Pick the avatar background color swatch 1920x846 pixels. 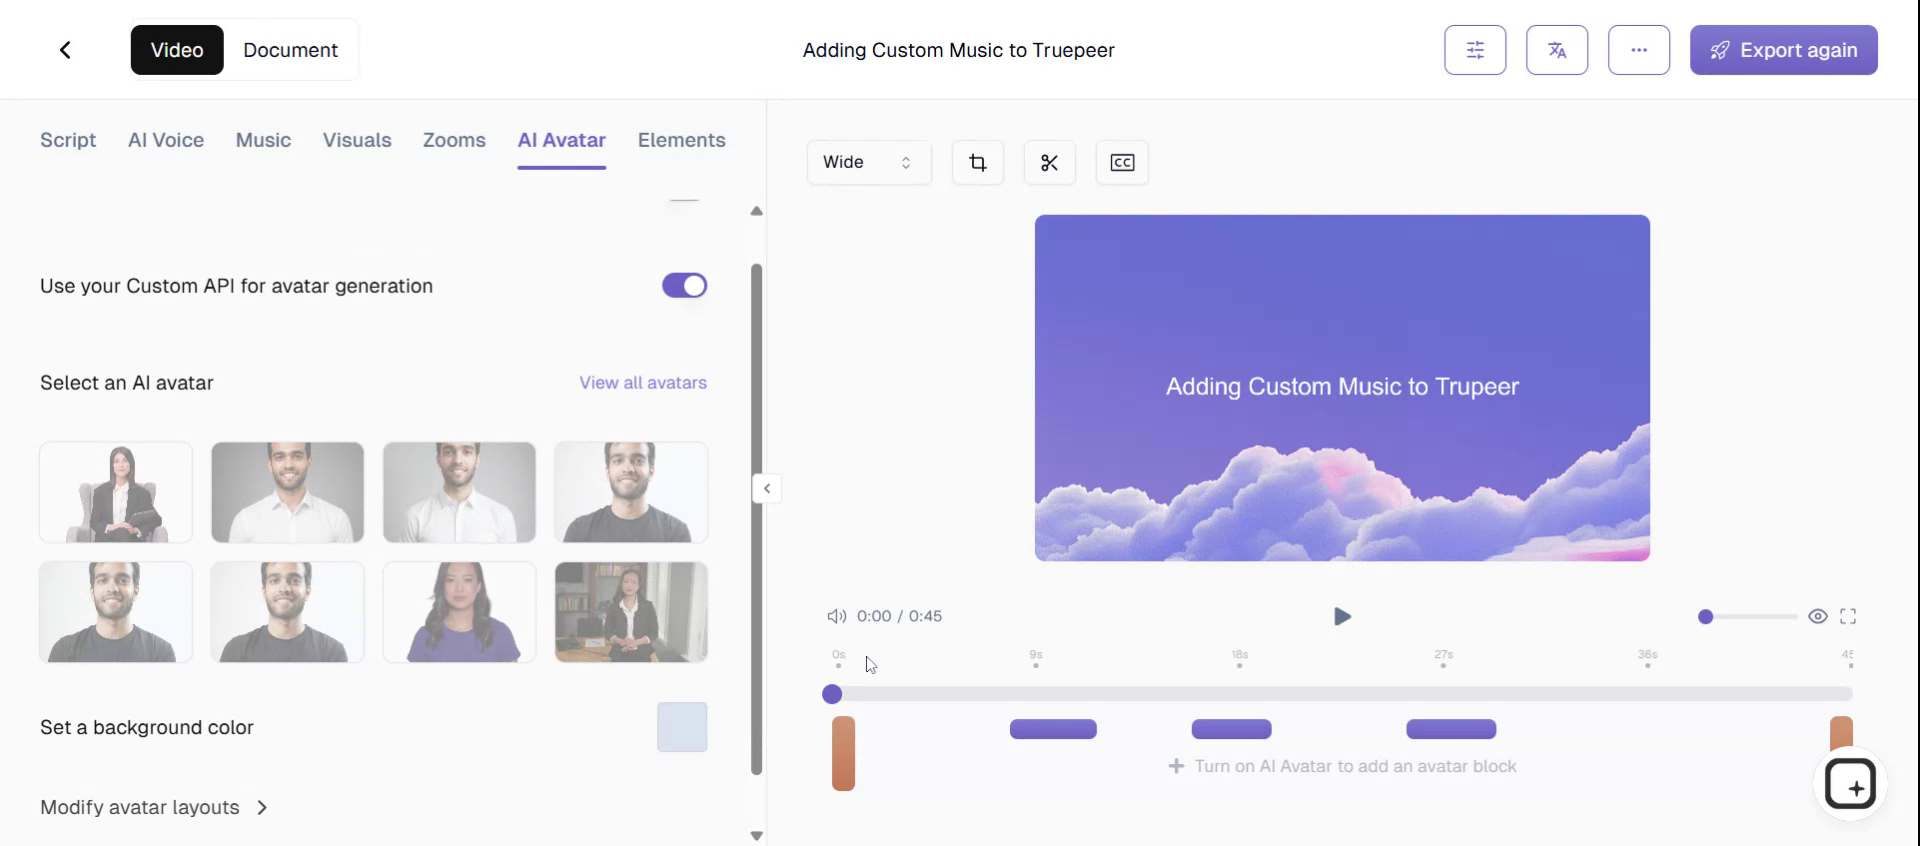point(682,727)
